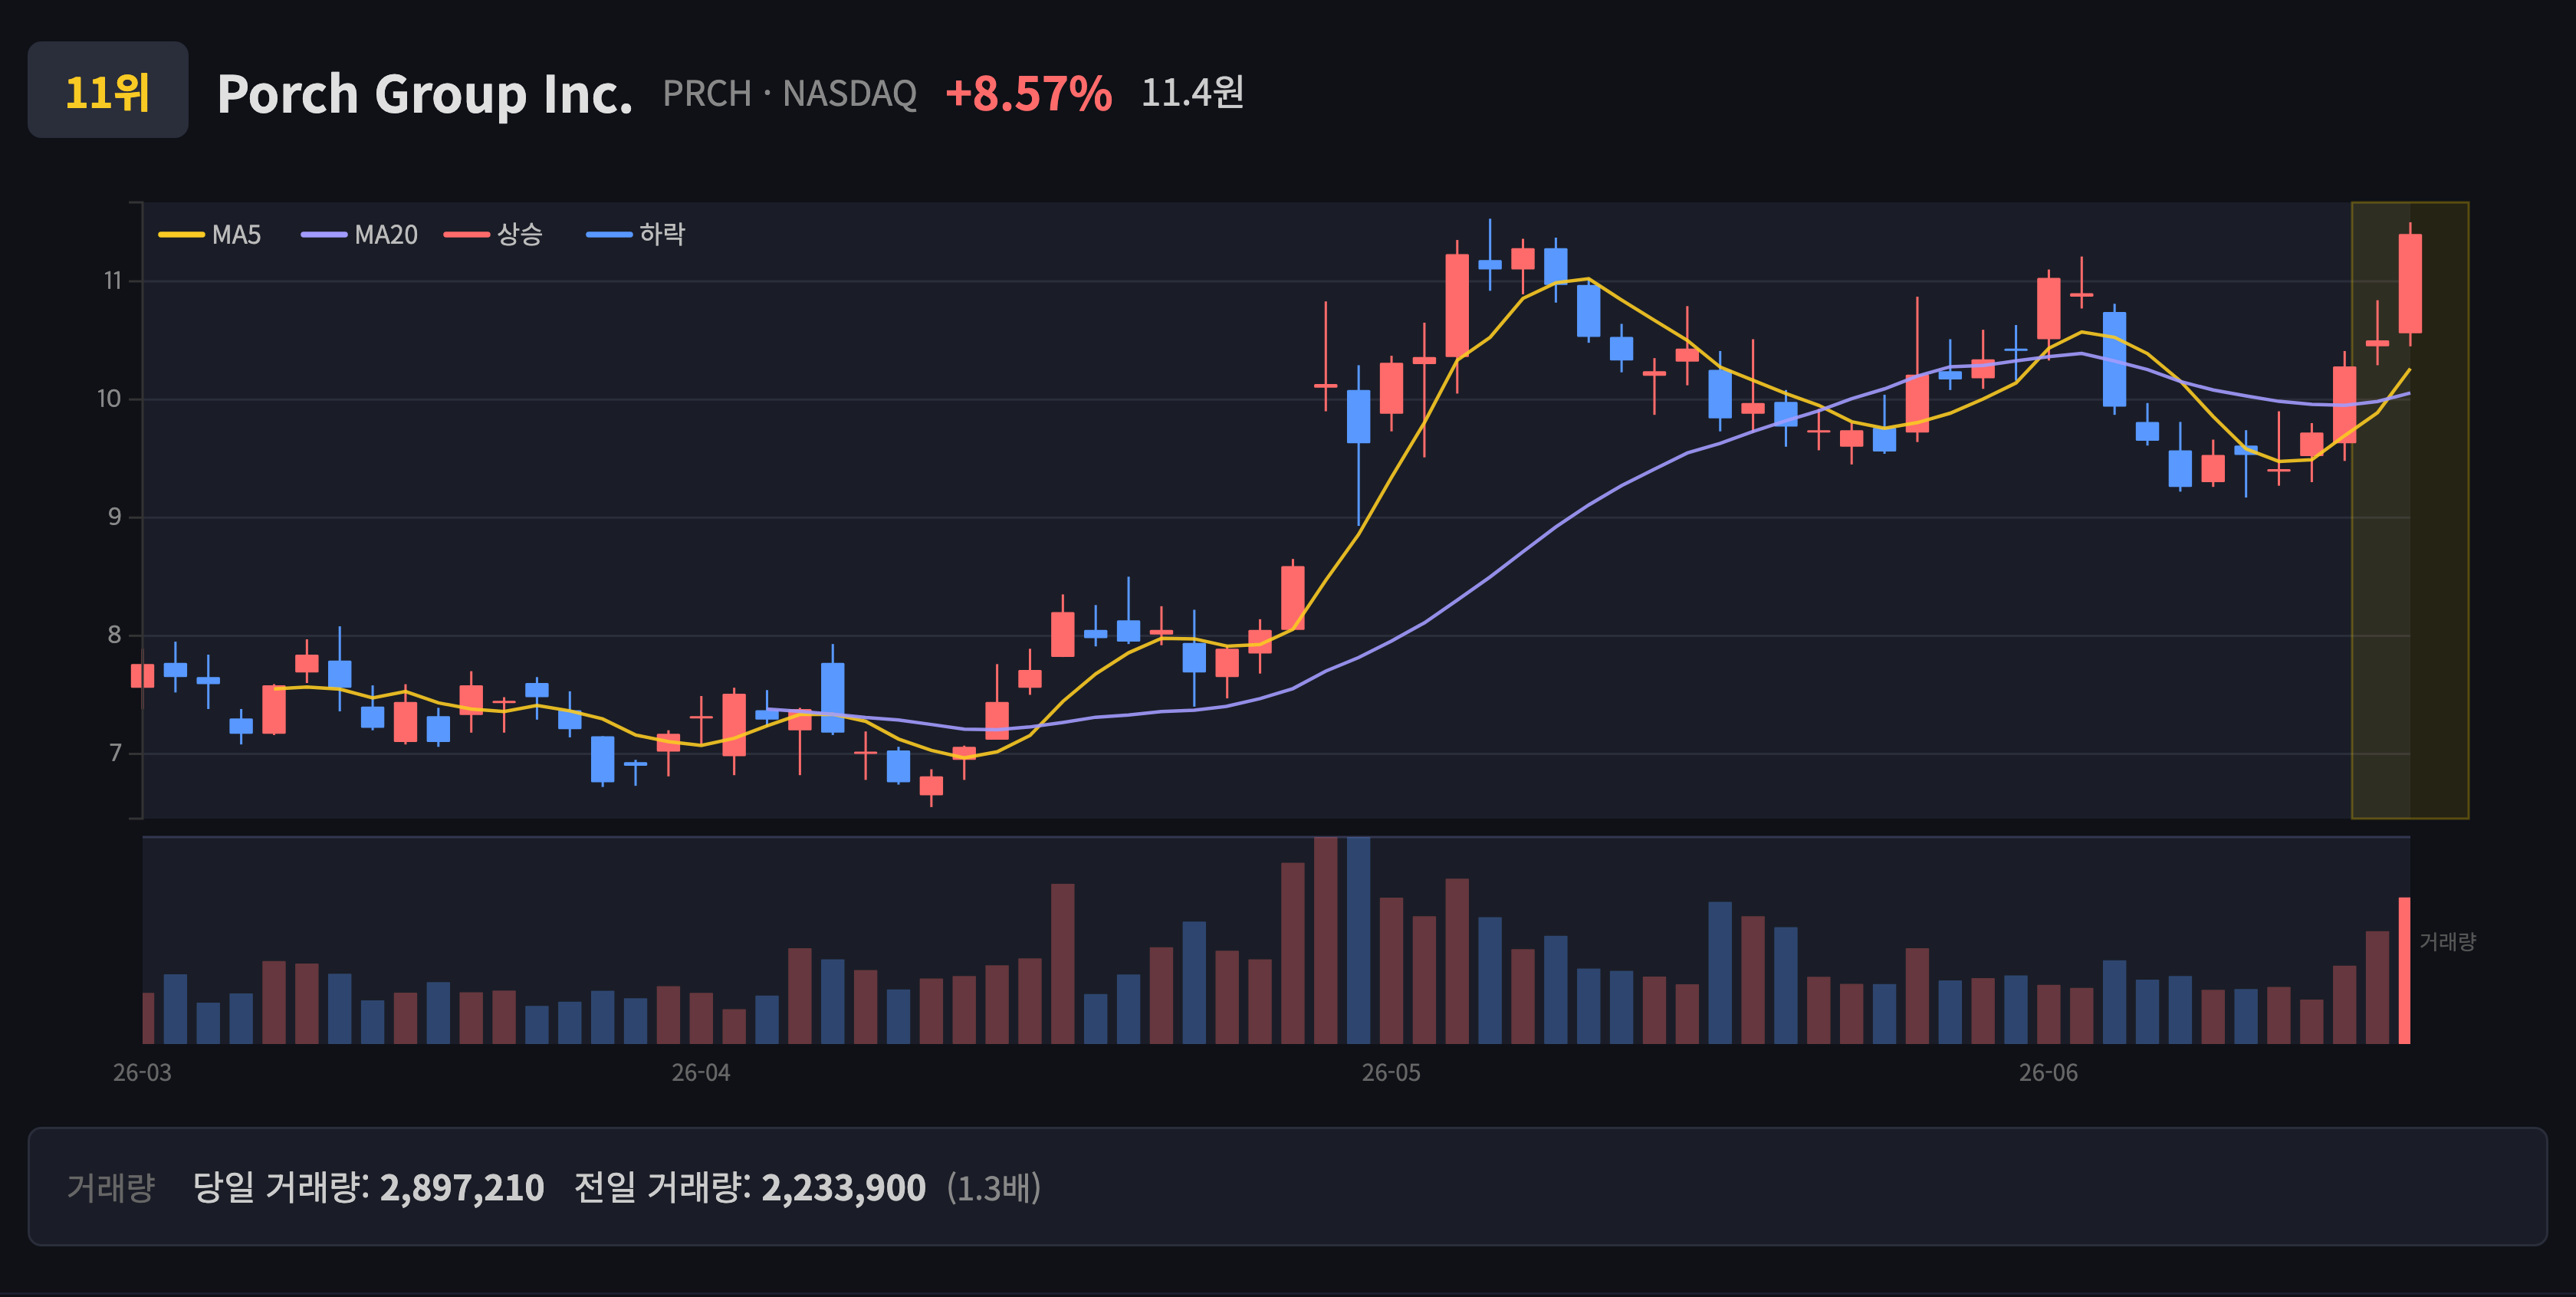Click the PRCH · NASDAQ ticker label
Screen dimensions: 2576x1297
click(x=790, y=93)
